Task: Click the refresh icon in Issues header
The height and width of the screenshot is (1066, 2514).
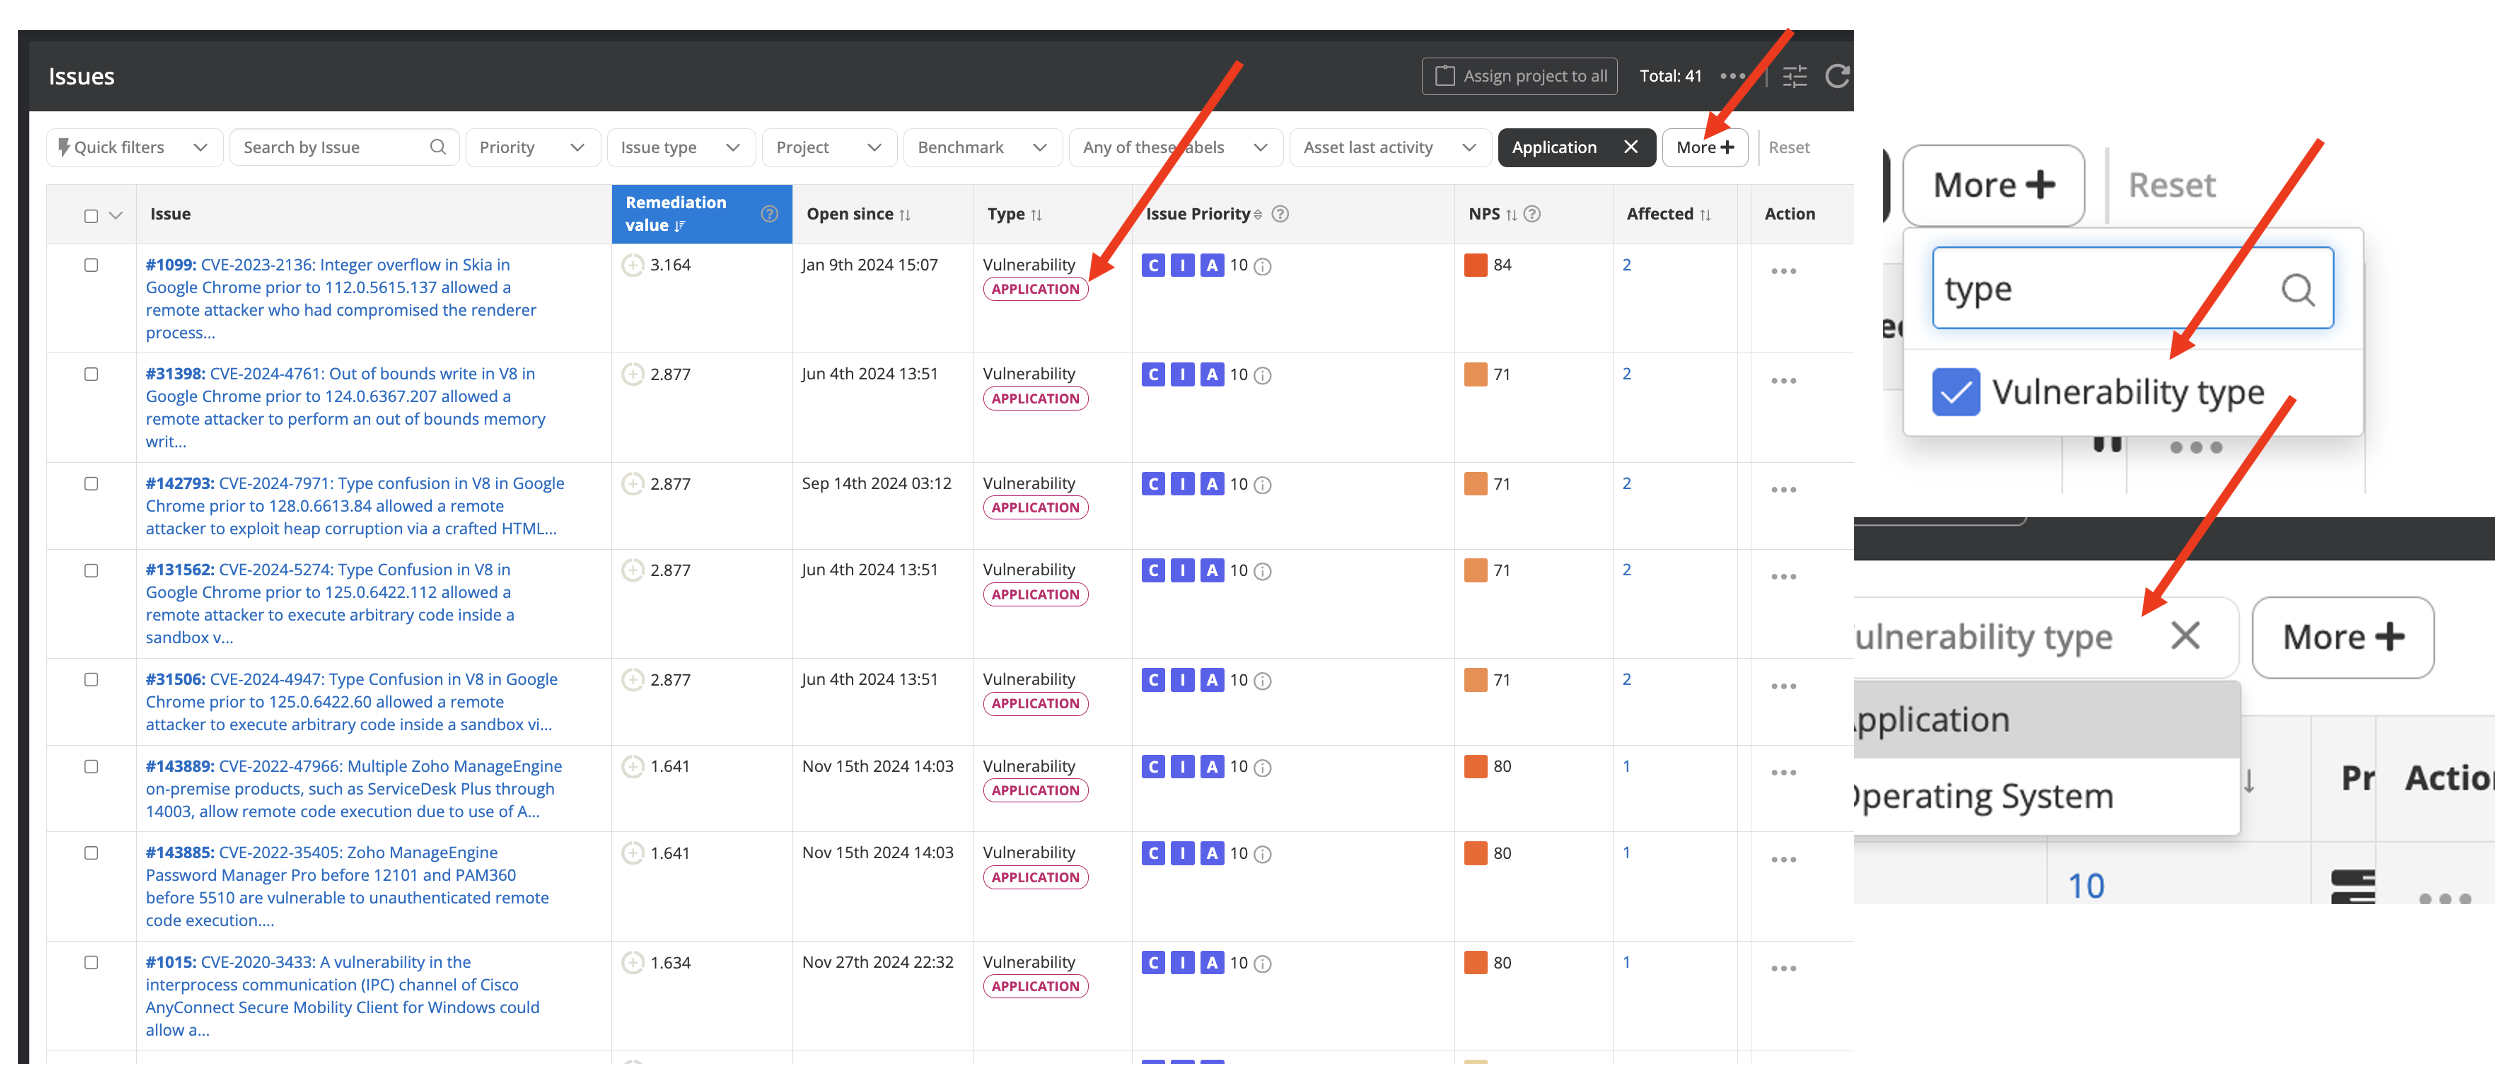Action: (x=1837, y=76)
